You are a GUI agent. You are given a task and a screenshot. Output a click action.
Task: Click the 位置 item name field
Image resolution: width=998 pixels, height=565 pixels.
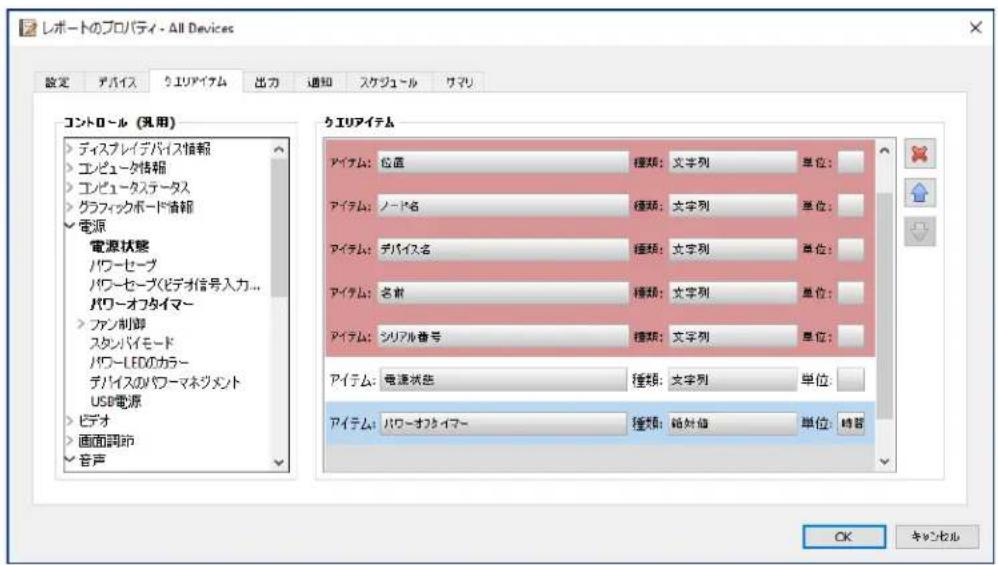point(503,162)
